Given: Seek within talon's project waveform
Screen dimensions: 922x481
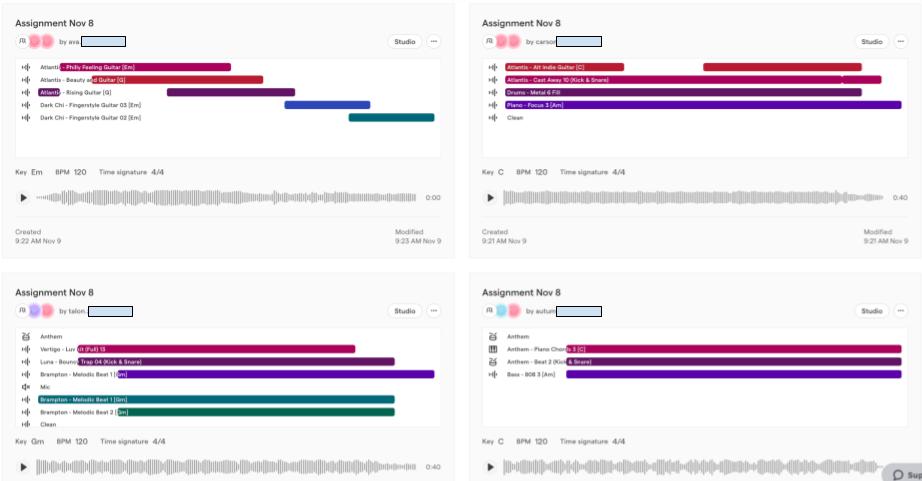Looking at the screenshot, I should 226,467.
